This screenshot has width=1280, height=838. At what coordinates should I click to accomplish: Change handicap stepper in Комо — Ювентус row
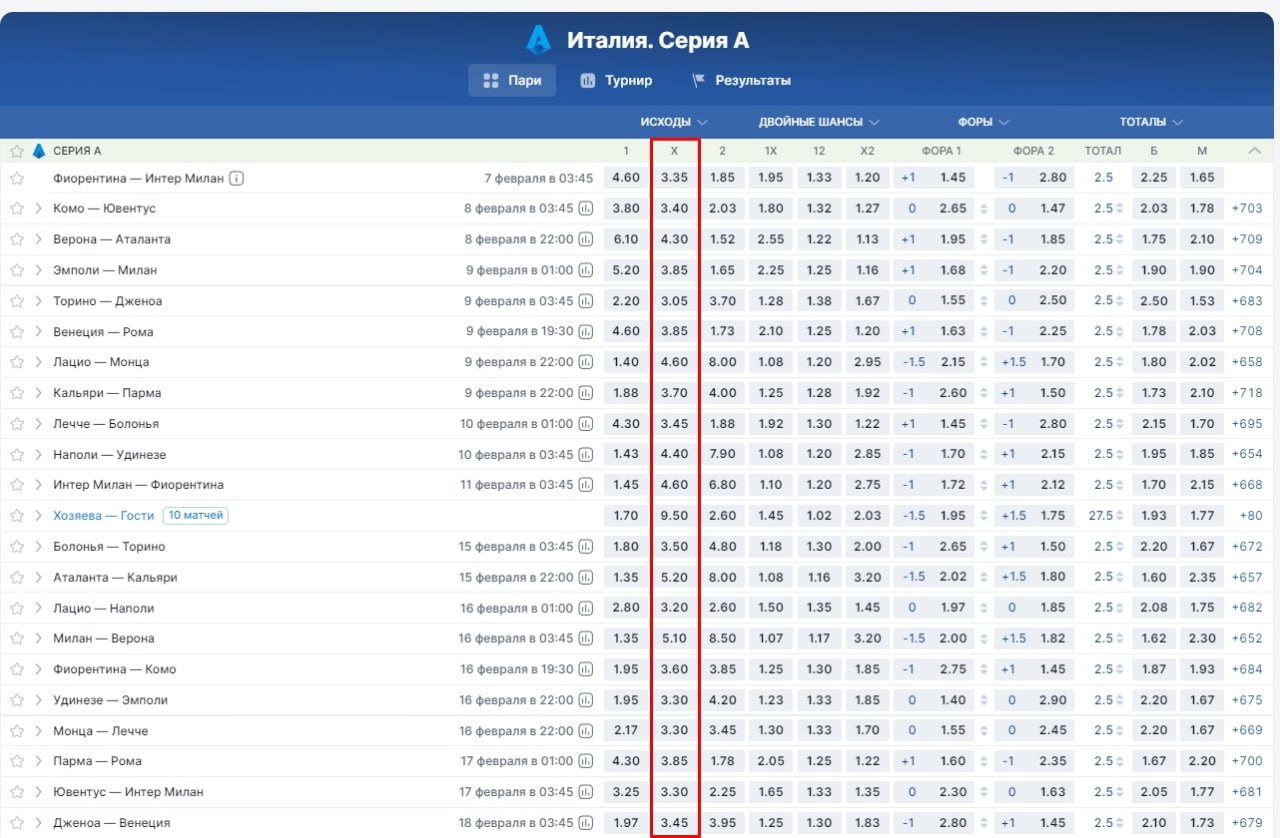tap(983, 208)
